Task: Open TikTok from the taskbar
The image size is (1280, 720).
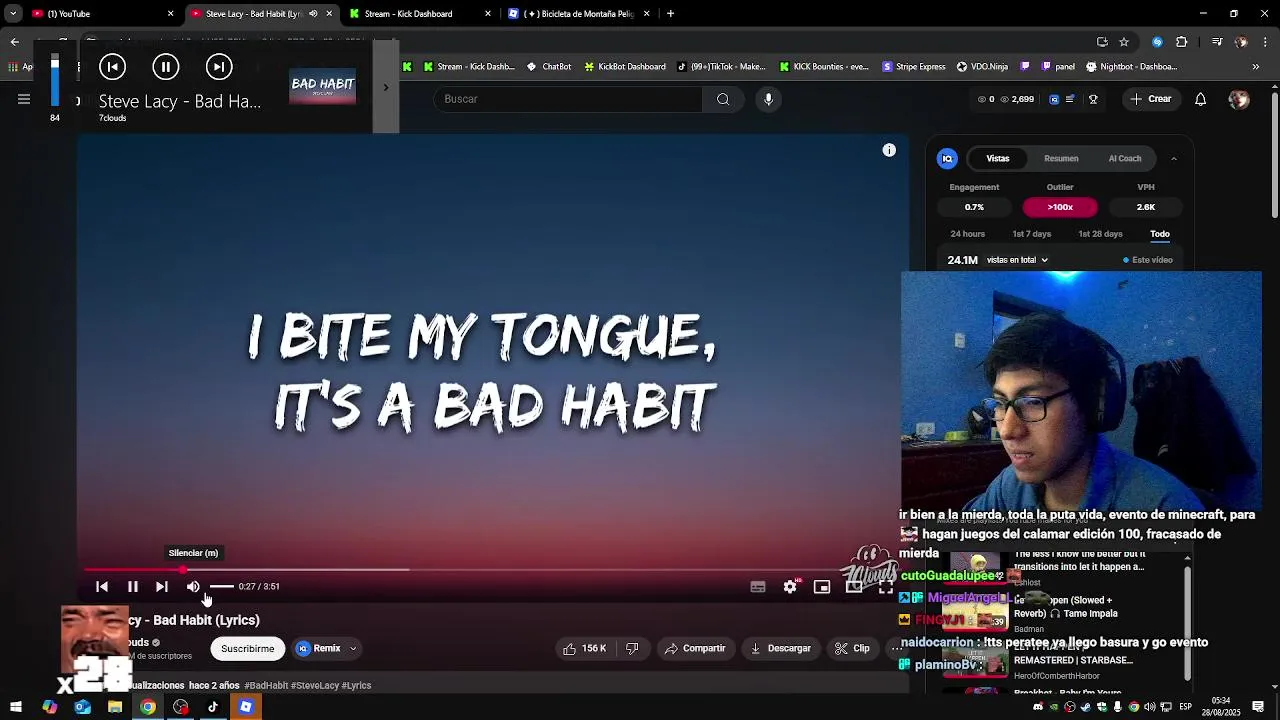Action: [213, 707]
